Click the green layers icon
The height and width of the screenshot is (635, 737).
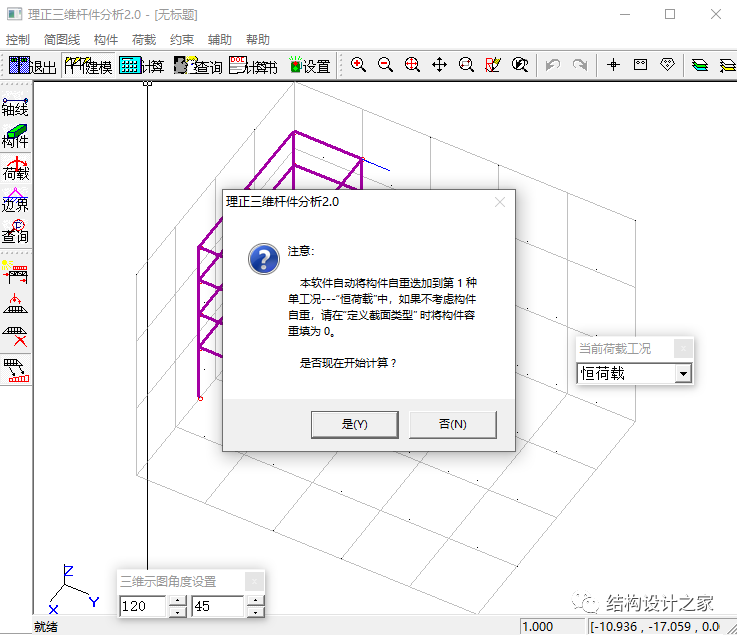tap(700, 64)
